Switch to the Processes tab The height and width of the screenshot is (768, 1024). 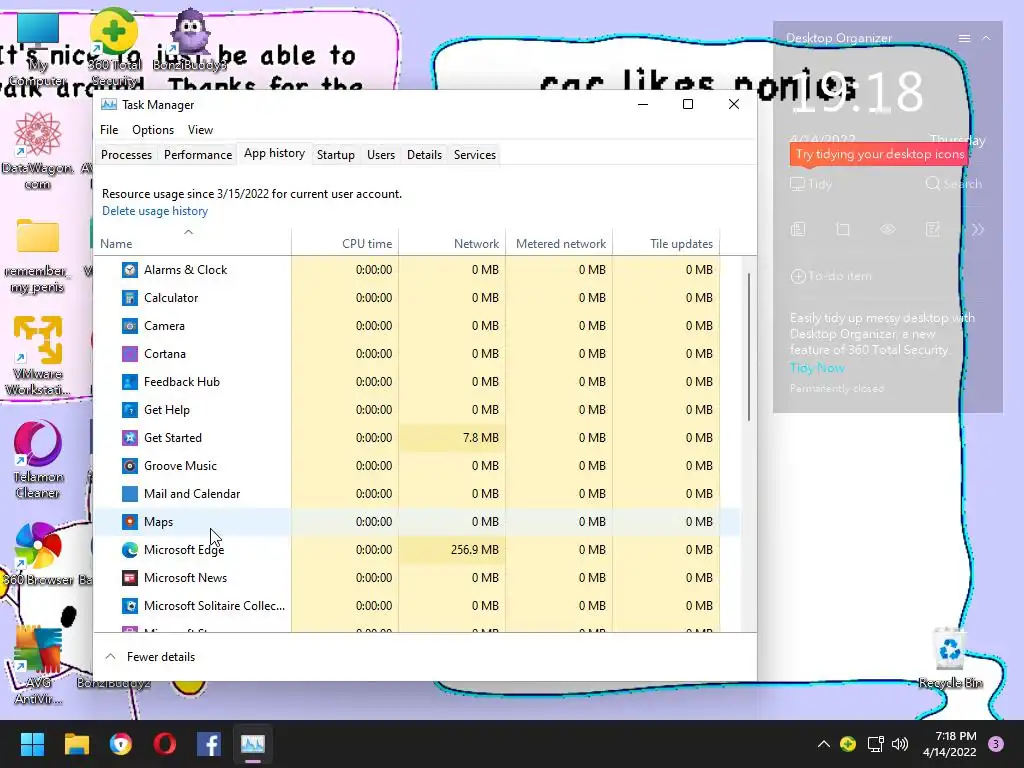[126, 155]
